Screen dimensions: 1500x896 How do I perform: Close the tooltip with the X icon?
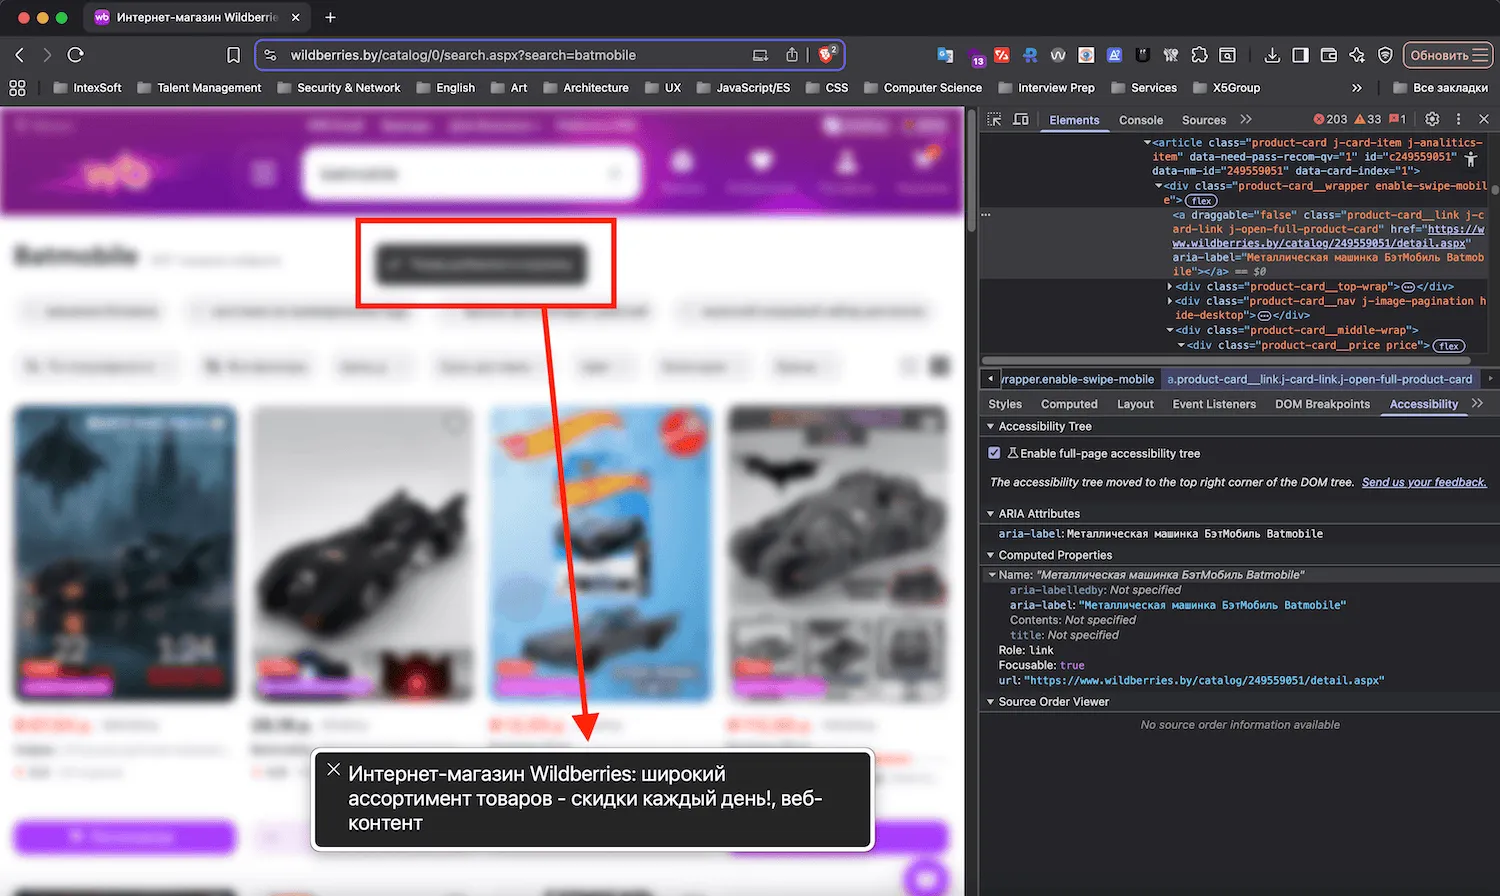[x=334, y=770]
